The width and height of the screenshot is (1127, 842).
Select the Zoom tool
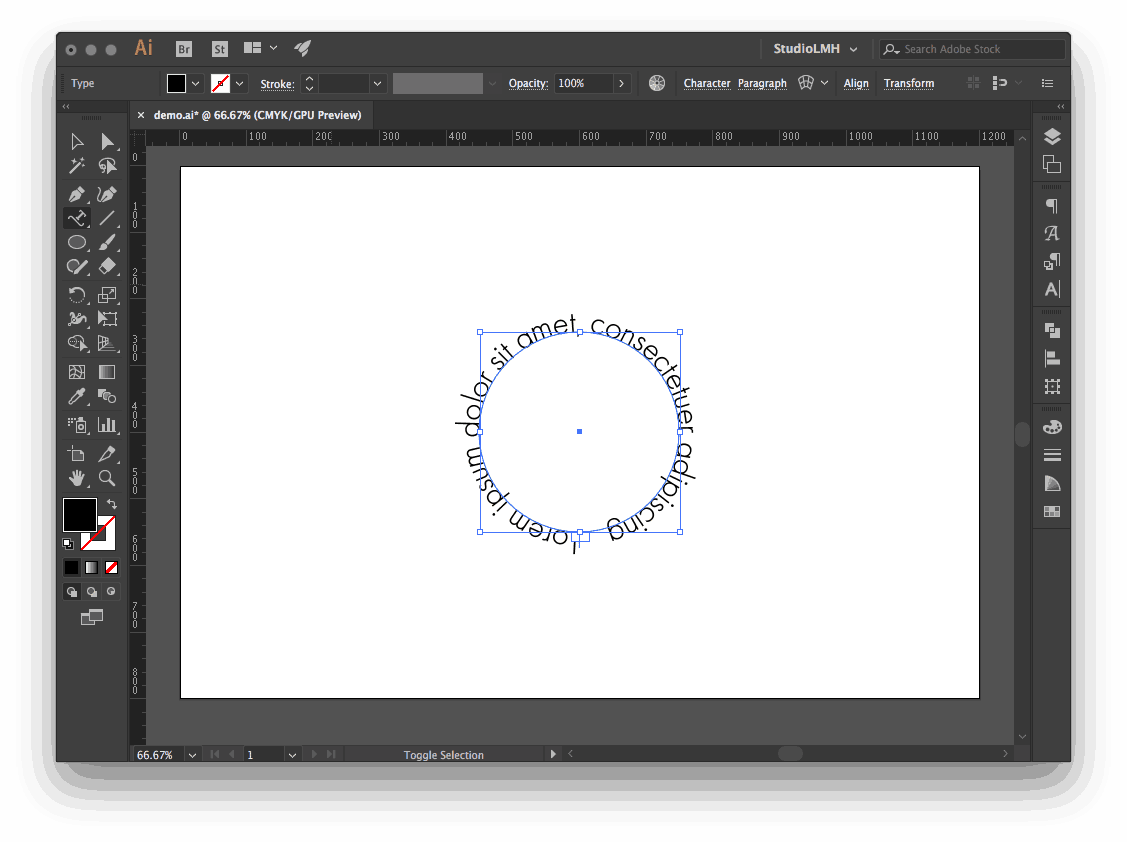click(x=107, y=477)
